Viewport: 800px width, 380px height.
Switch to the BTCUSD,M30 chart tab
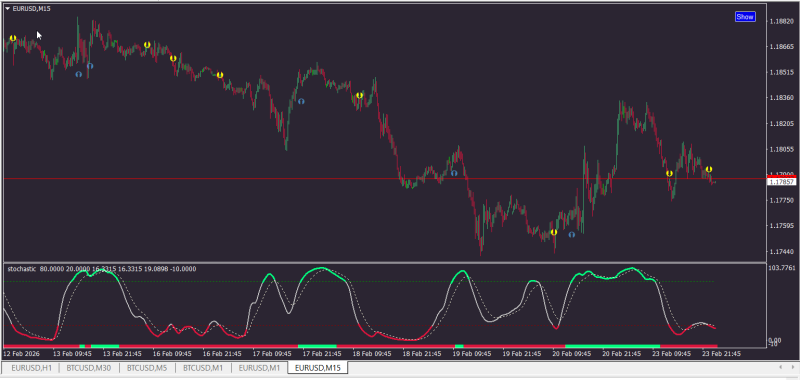[89, 367]
